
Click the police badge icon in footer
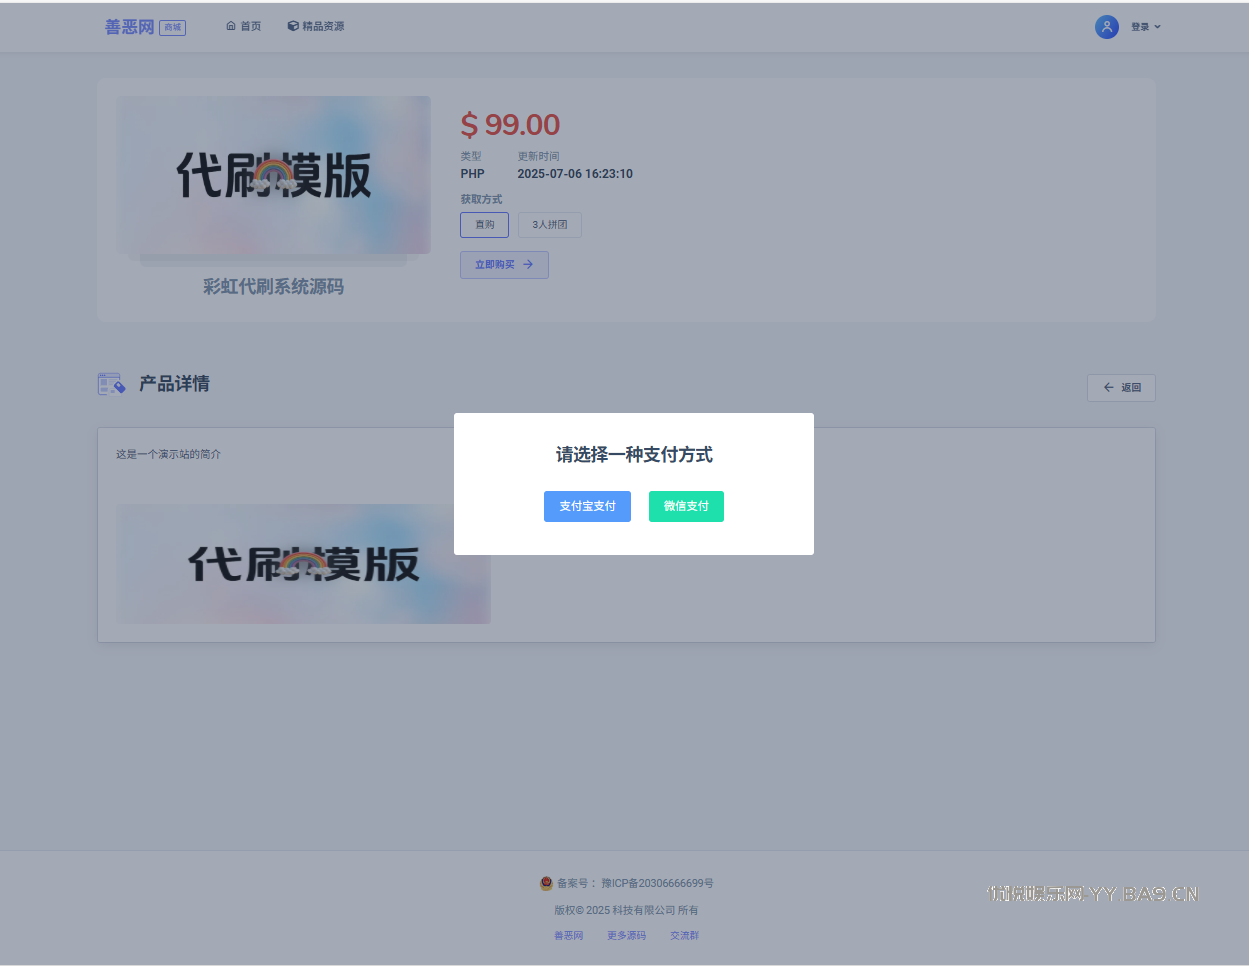(x=546, y=884)
